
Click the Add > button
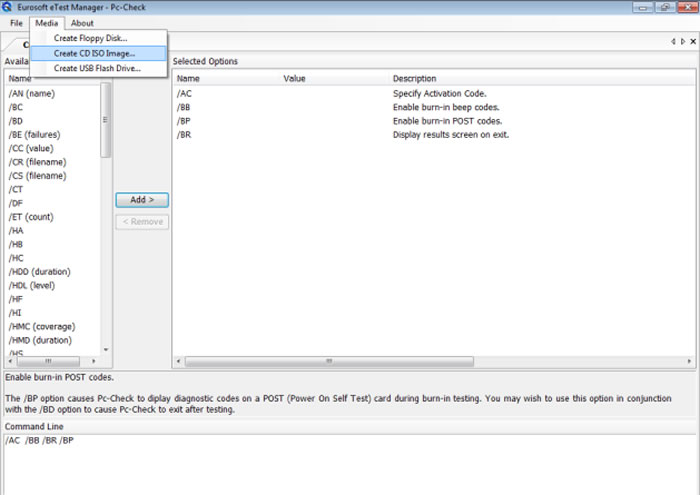(x=142, y=200)
